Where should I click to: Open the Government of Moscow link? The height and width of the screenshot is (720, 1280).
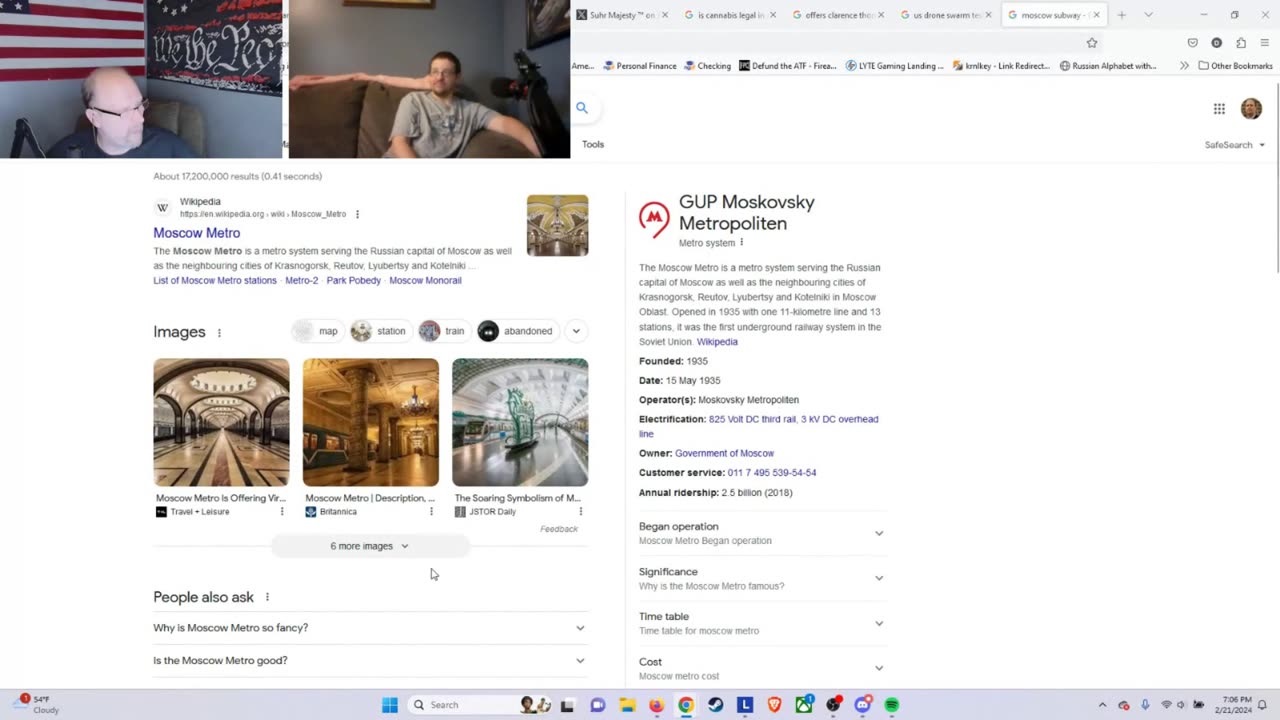pyautogui.click(x=724, y=454)
